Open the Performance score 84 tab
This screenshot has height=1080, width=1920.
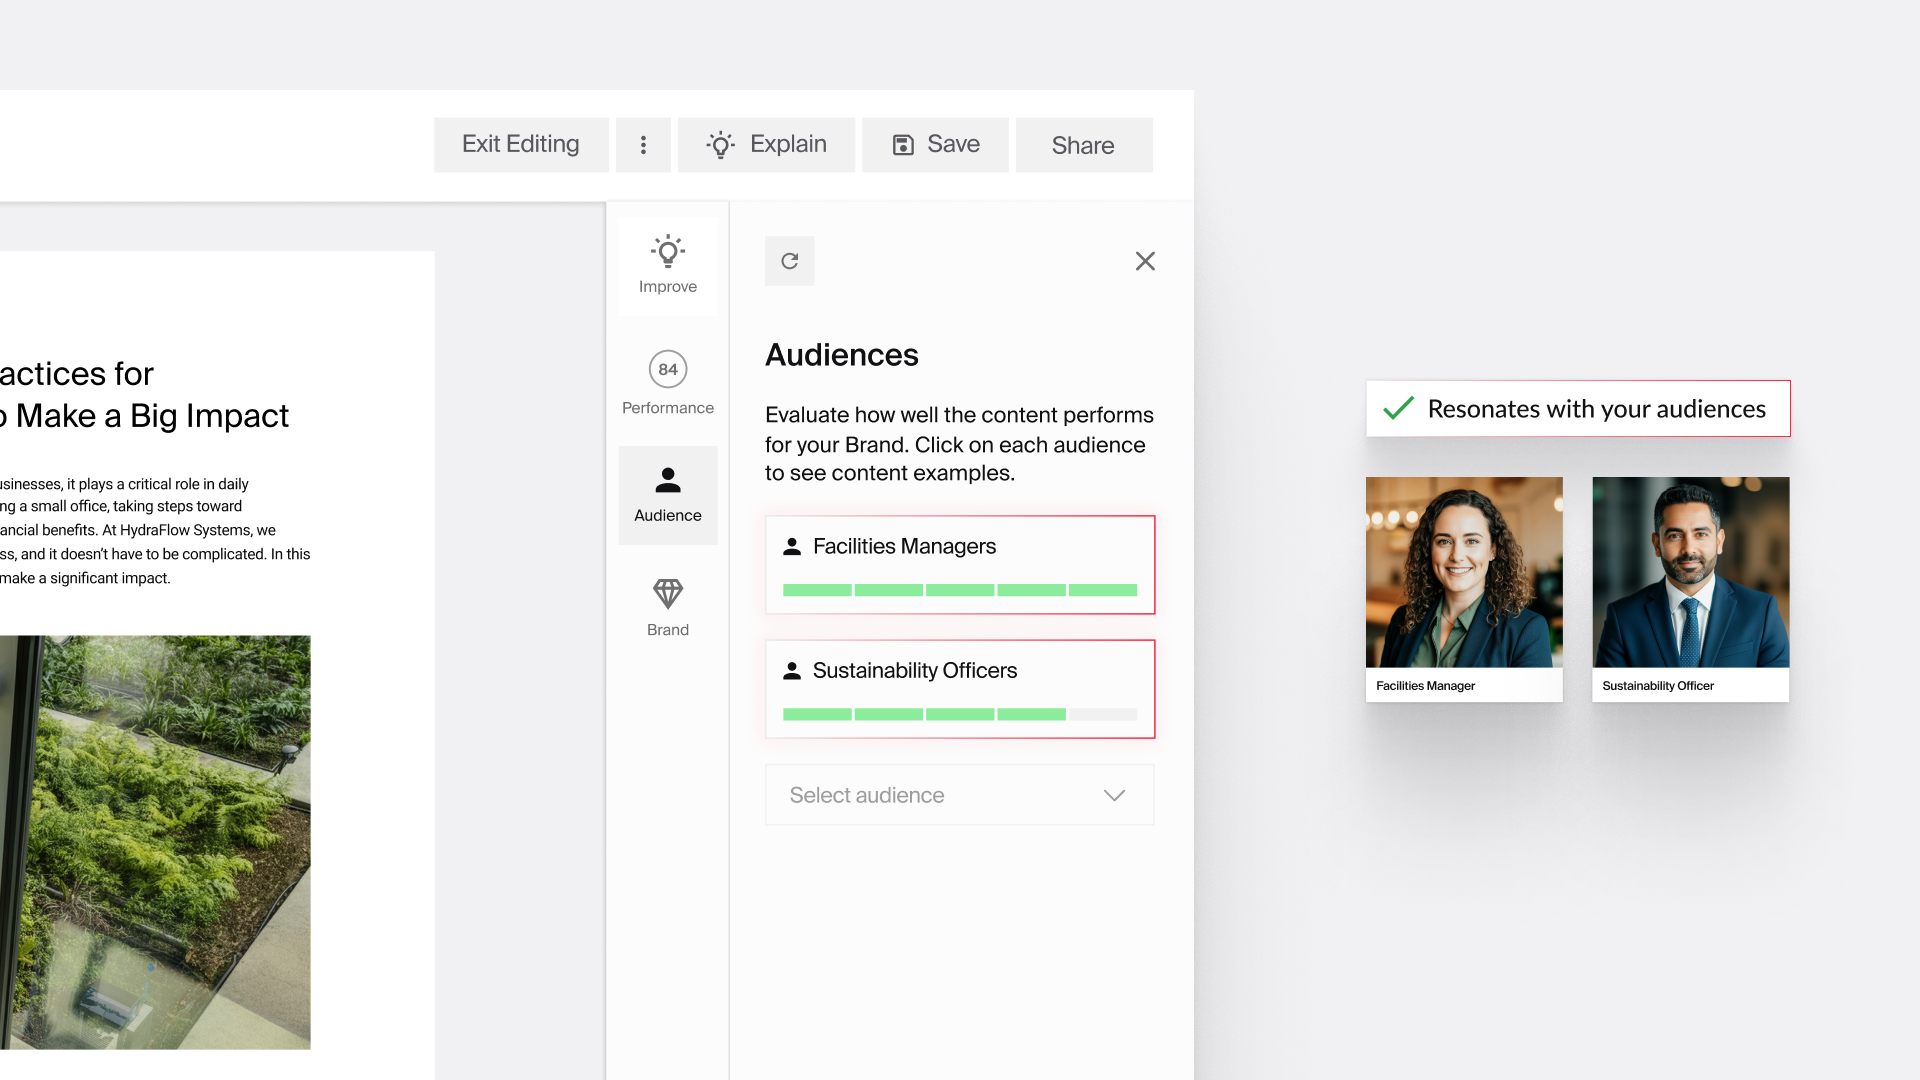668,383
